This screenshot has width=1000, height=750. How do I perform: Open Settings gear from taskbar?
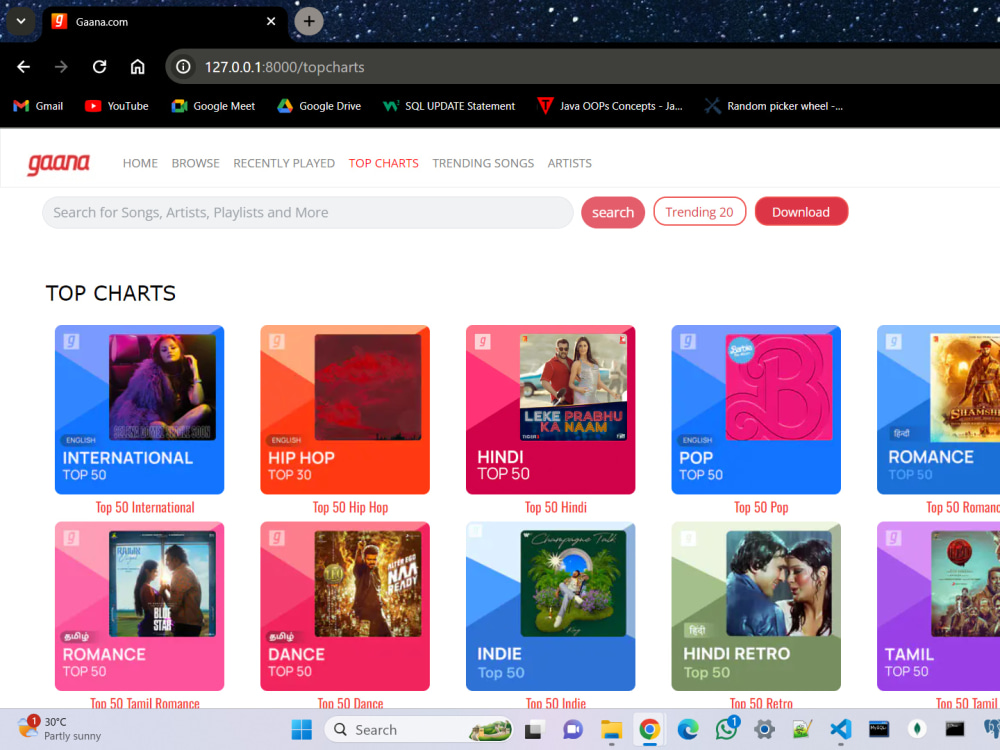coord(764,730)
